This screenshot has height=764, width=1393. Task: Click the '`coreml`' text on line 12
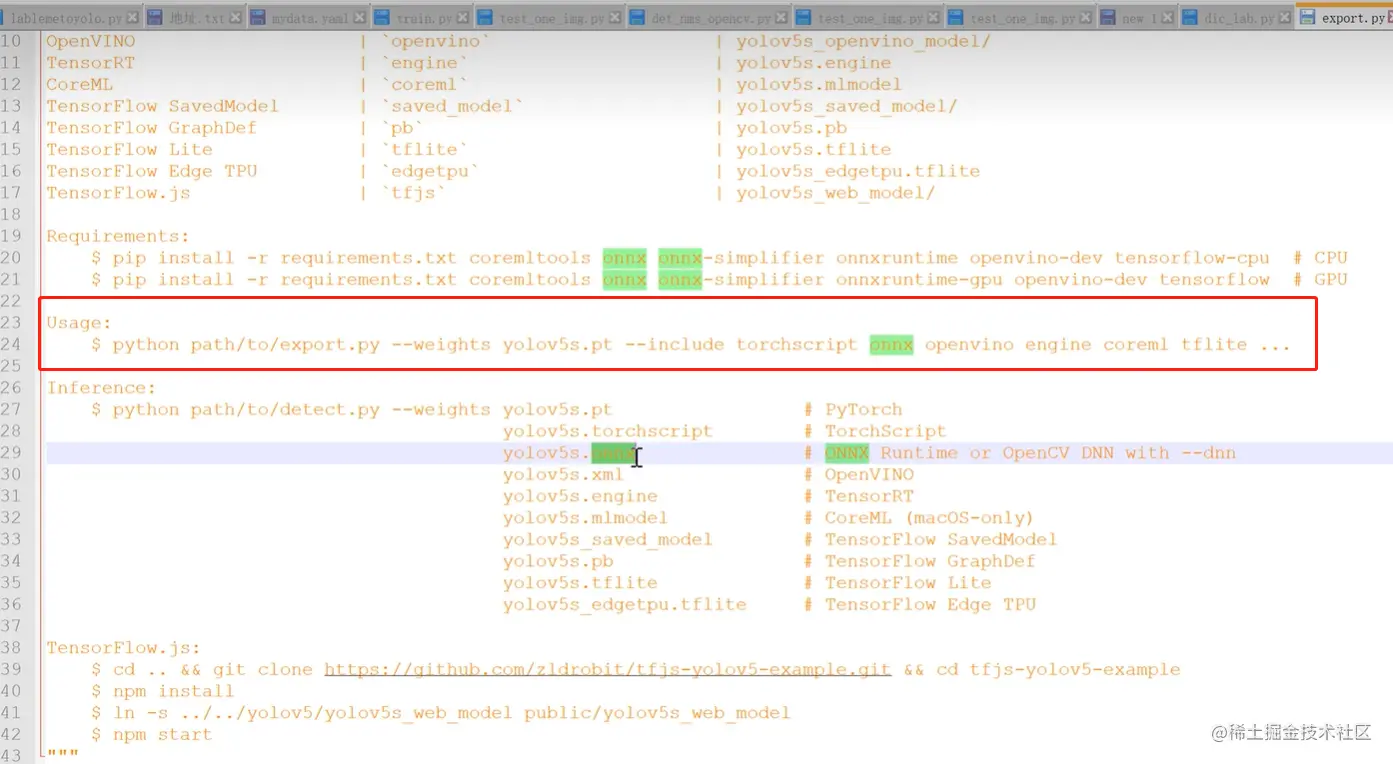[425, 85]
